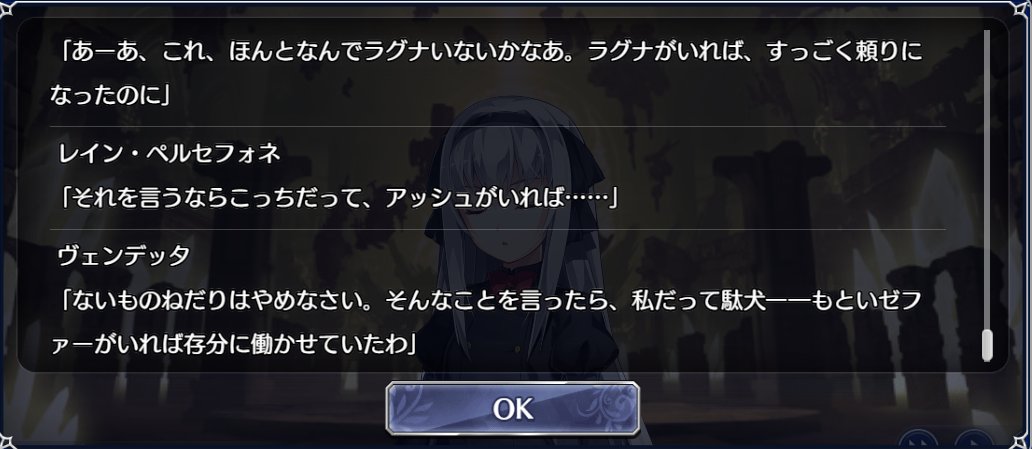Click the line 「ないものねだりはやめなさい
1032x449 pixels.
[488, 302]
